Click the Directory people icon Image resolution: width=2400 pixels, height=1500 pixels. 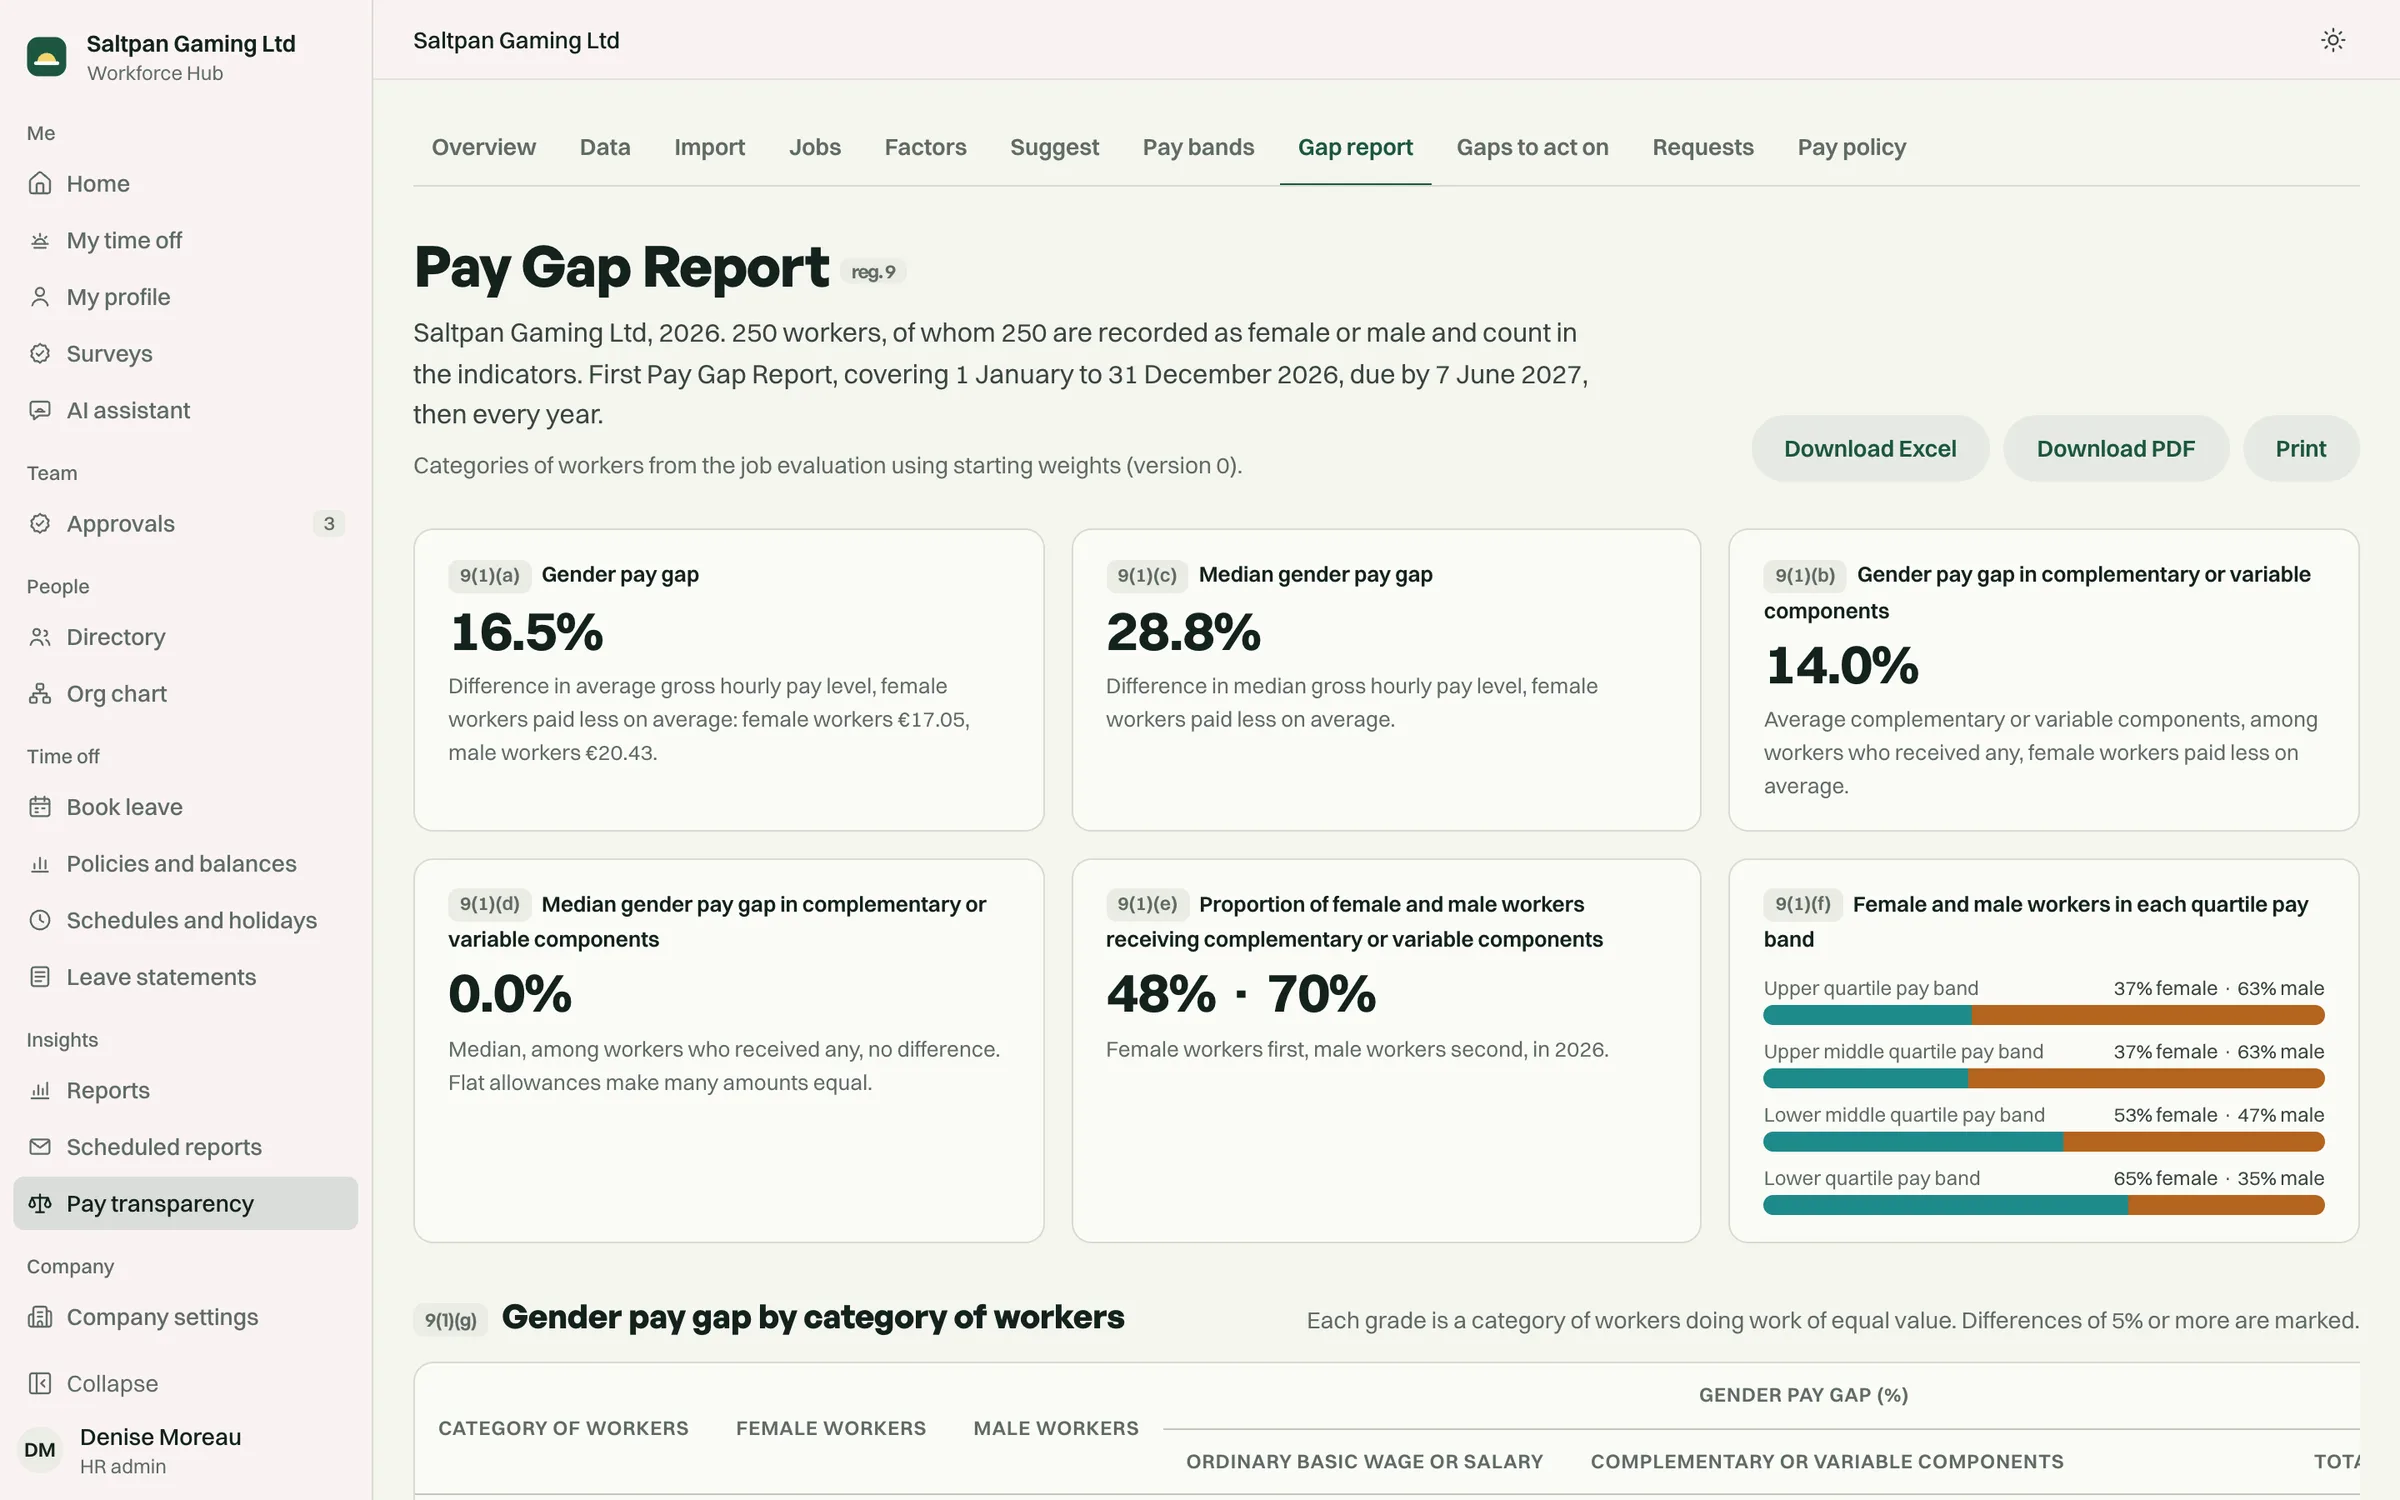coord(40,637)
